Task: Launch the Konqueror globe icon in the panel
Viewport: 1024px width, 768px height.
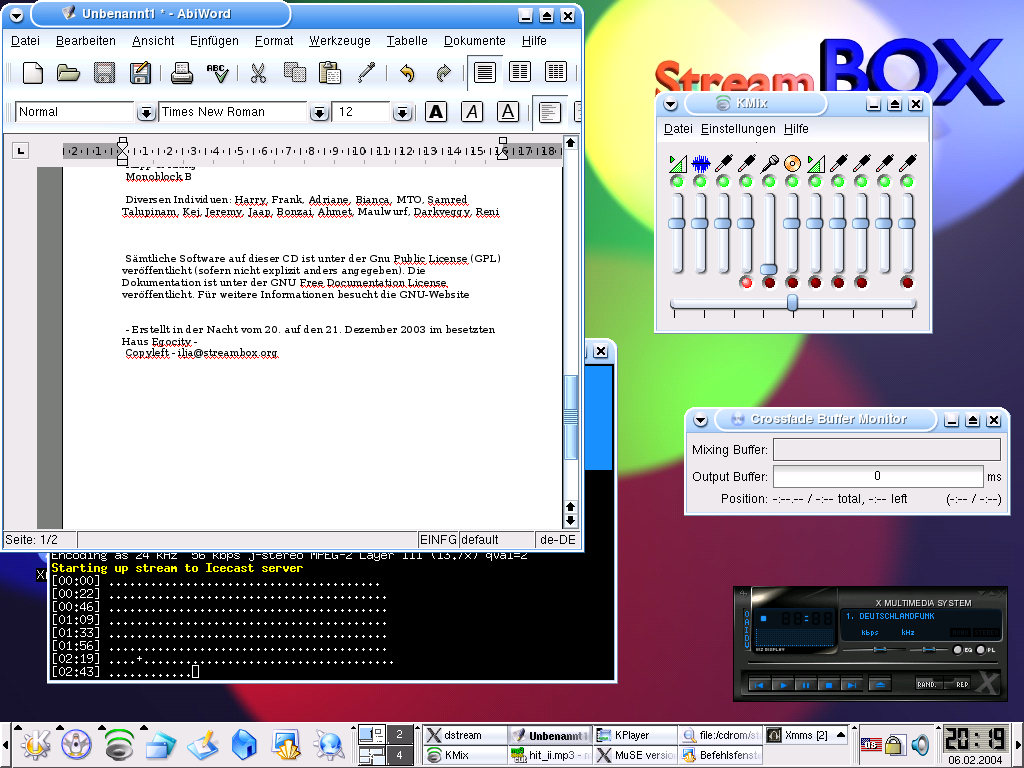Action: (x=328, y=744)
